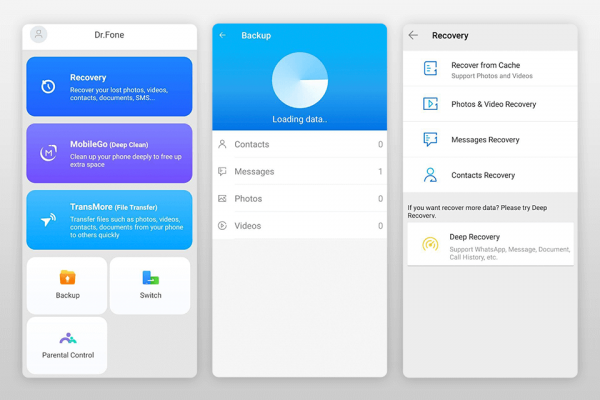Tap the yellow Deep Recovery radar icon

click(430, 244)
